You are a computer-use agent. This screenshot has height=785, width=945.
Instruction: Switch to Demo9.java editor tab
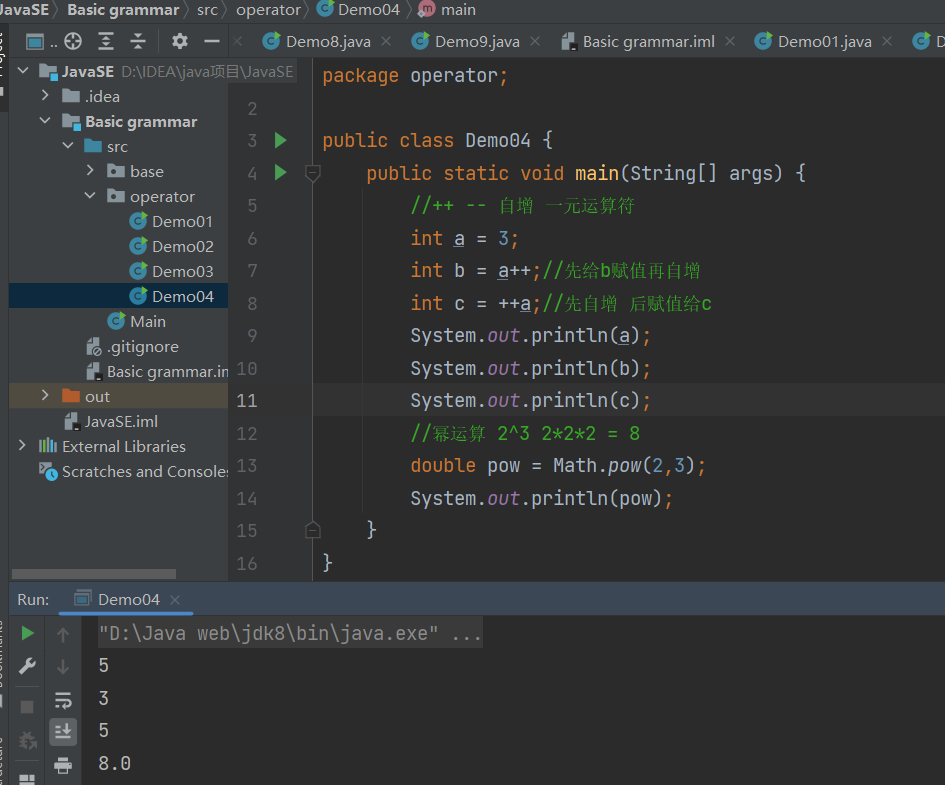(x=476, y=41)
